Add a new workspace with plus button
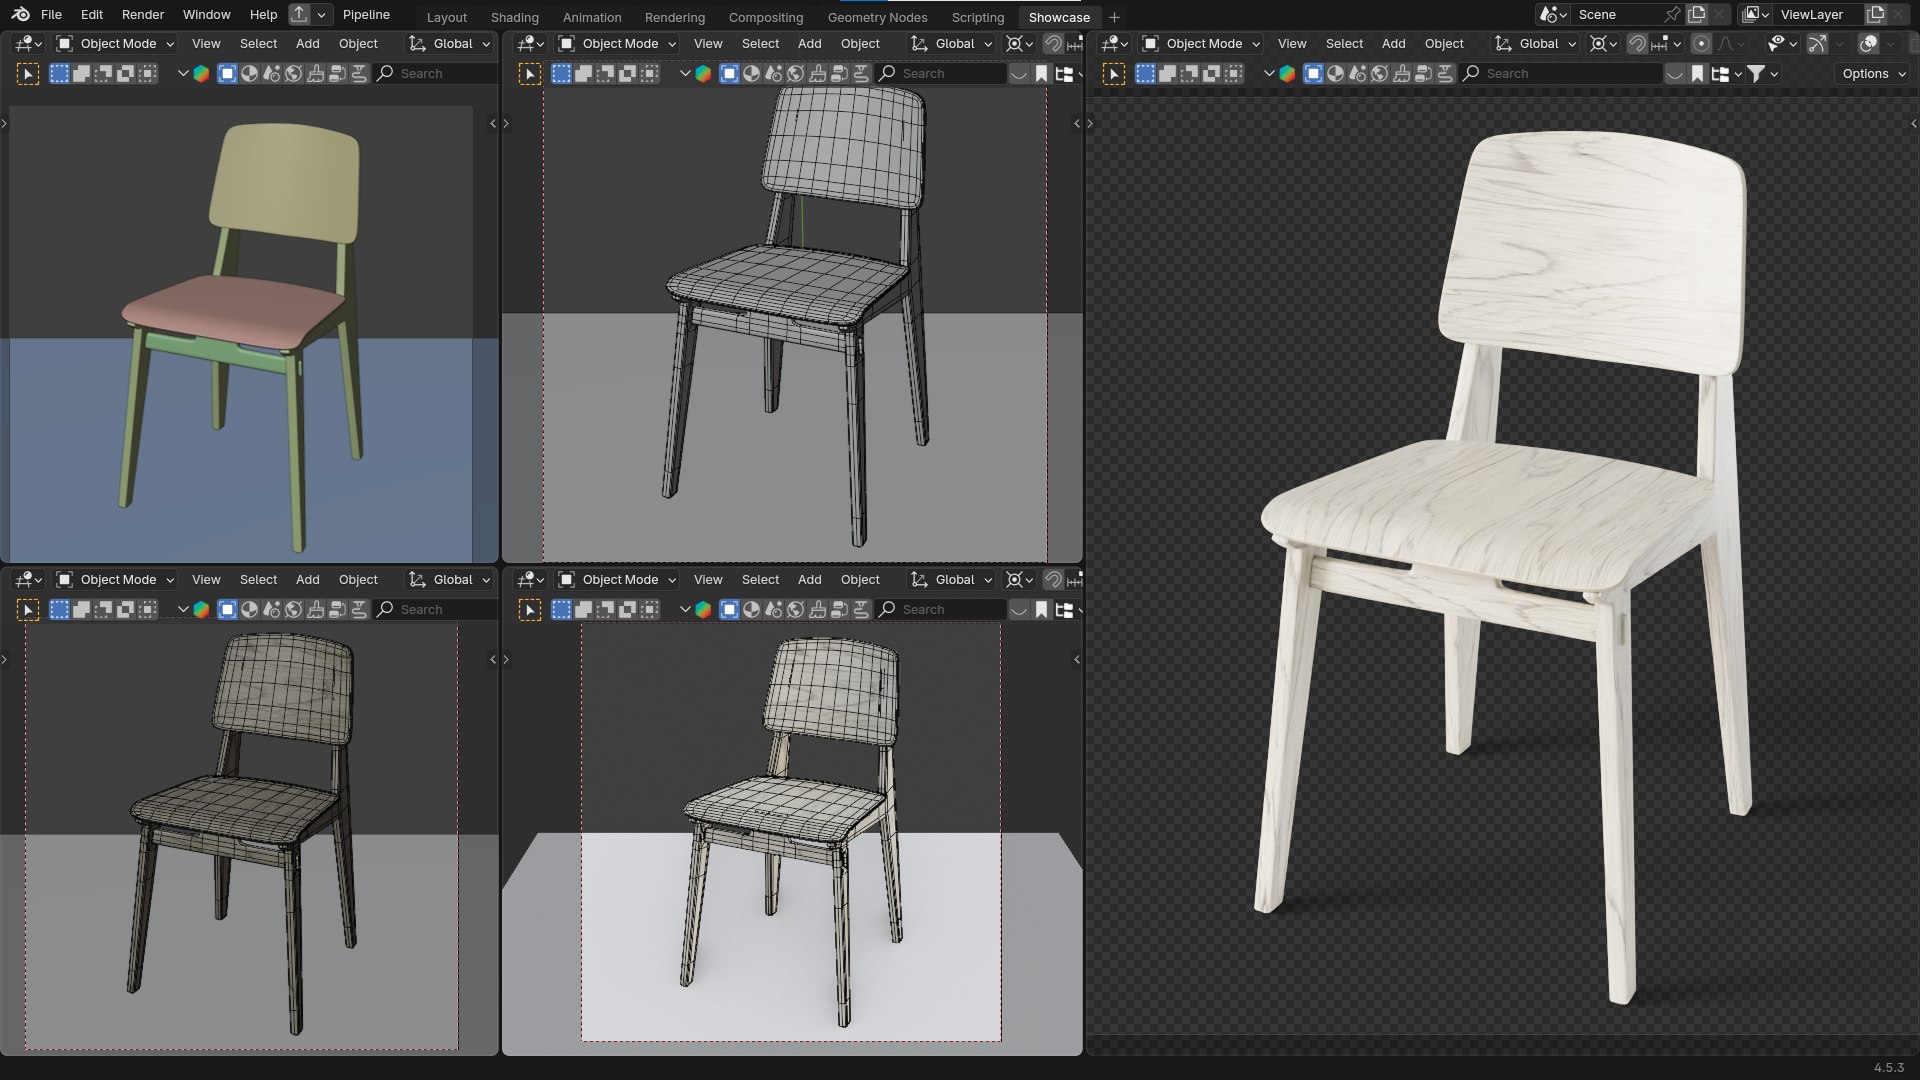This screenshot has width=1920, height=1080. pos(1114,17)
